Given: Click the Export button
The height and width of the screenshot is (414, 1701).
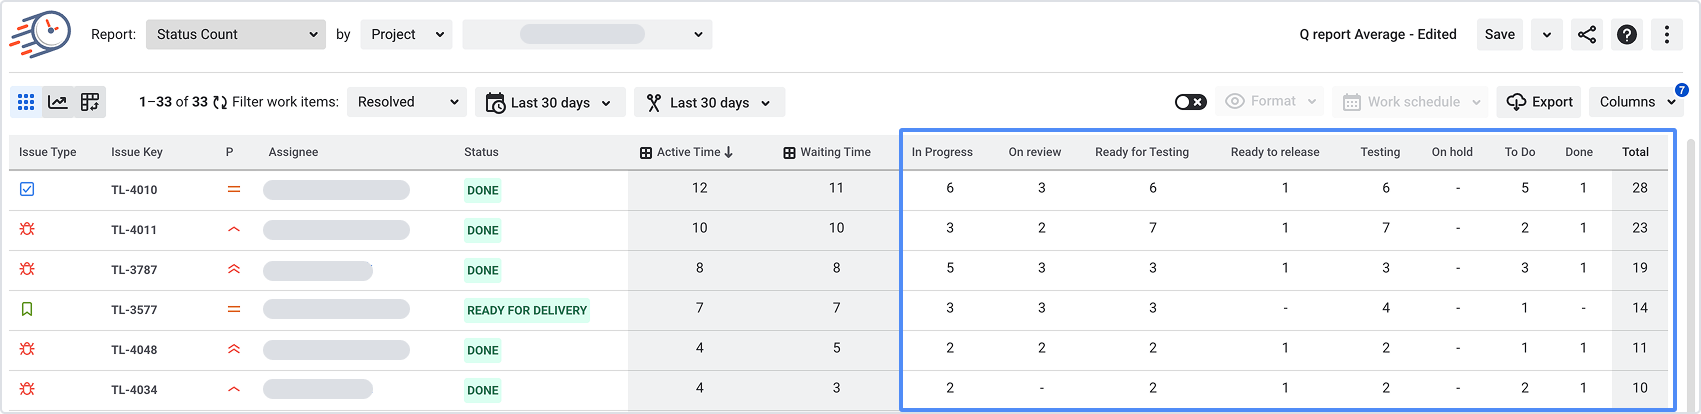Looking at the screenshot, I should point(1539,102).
